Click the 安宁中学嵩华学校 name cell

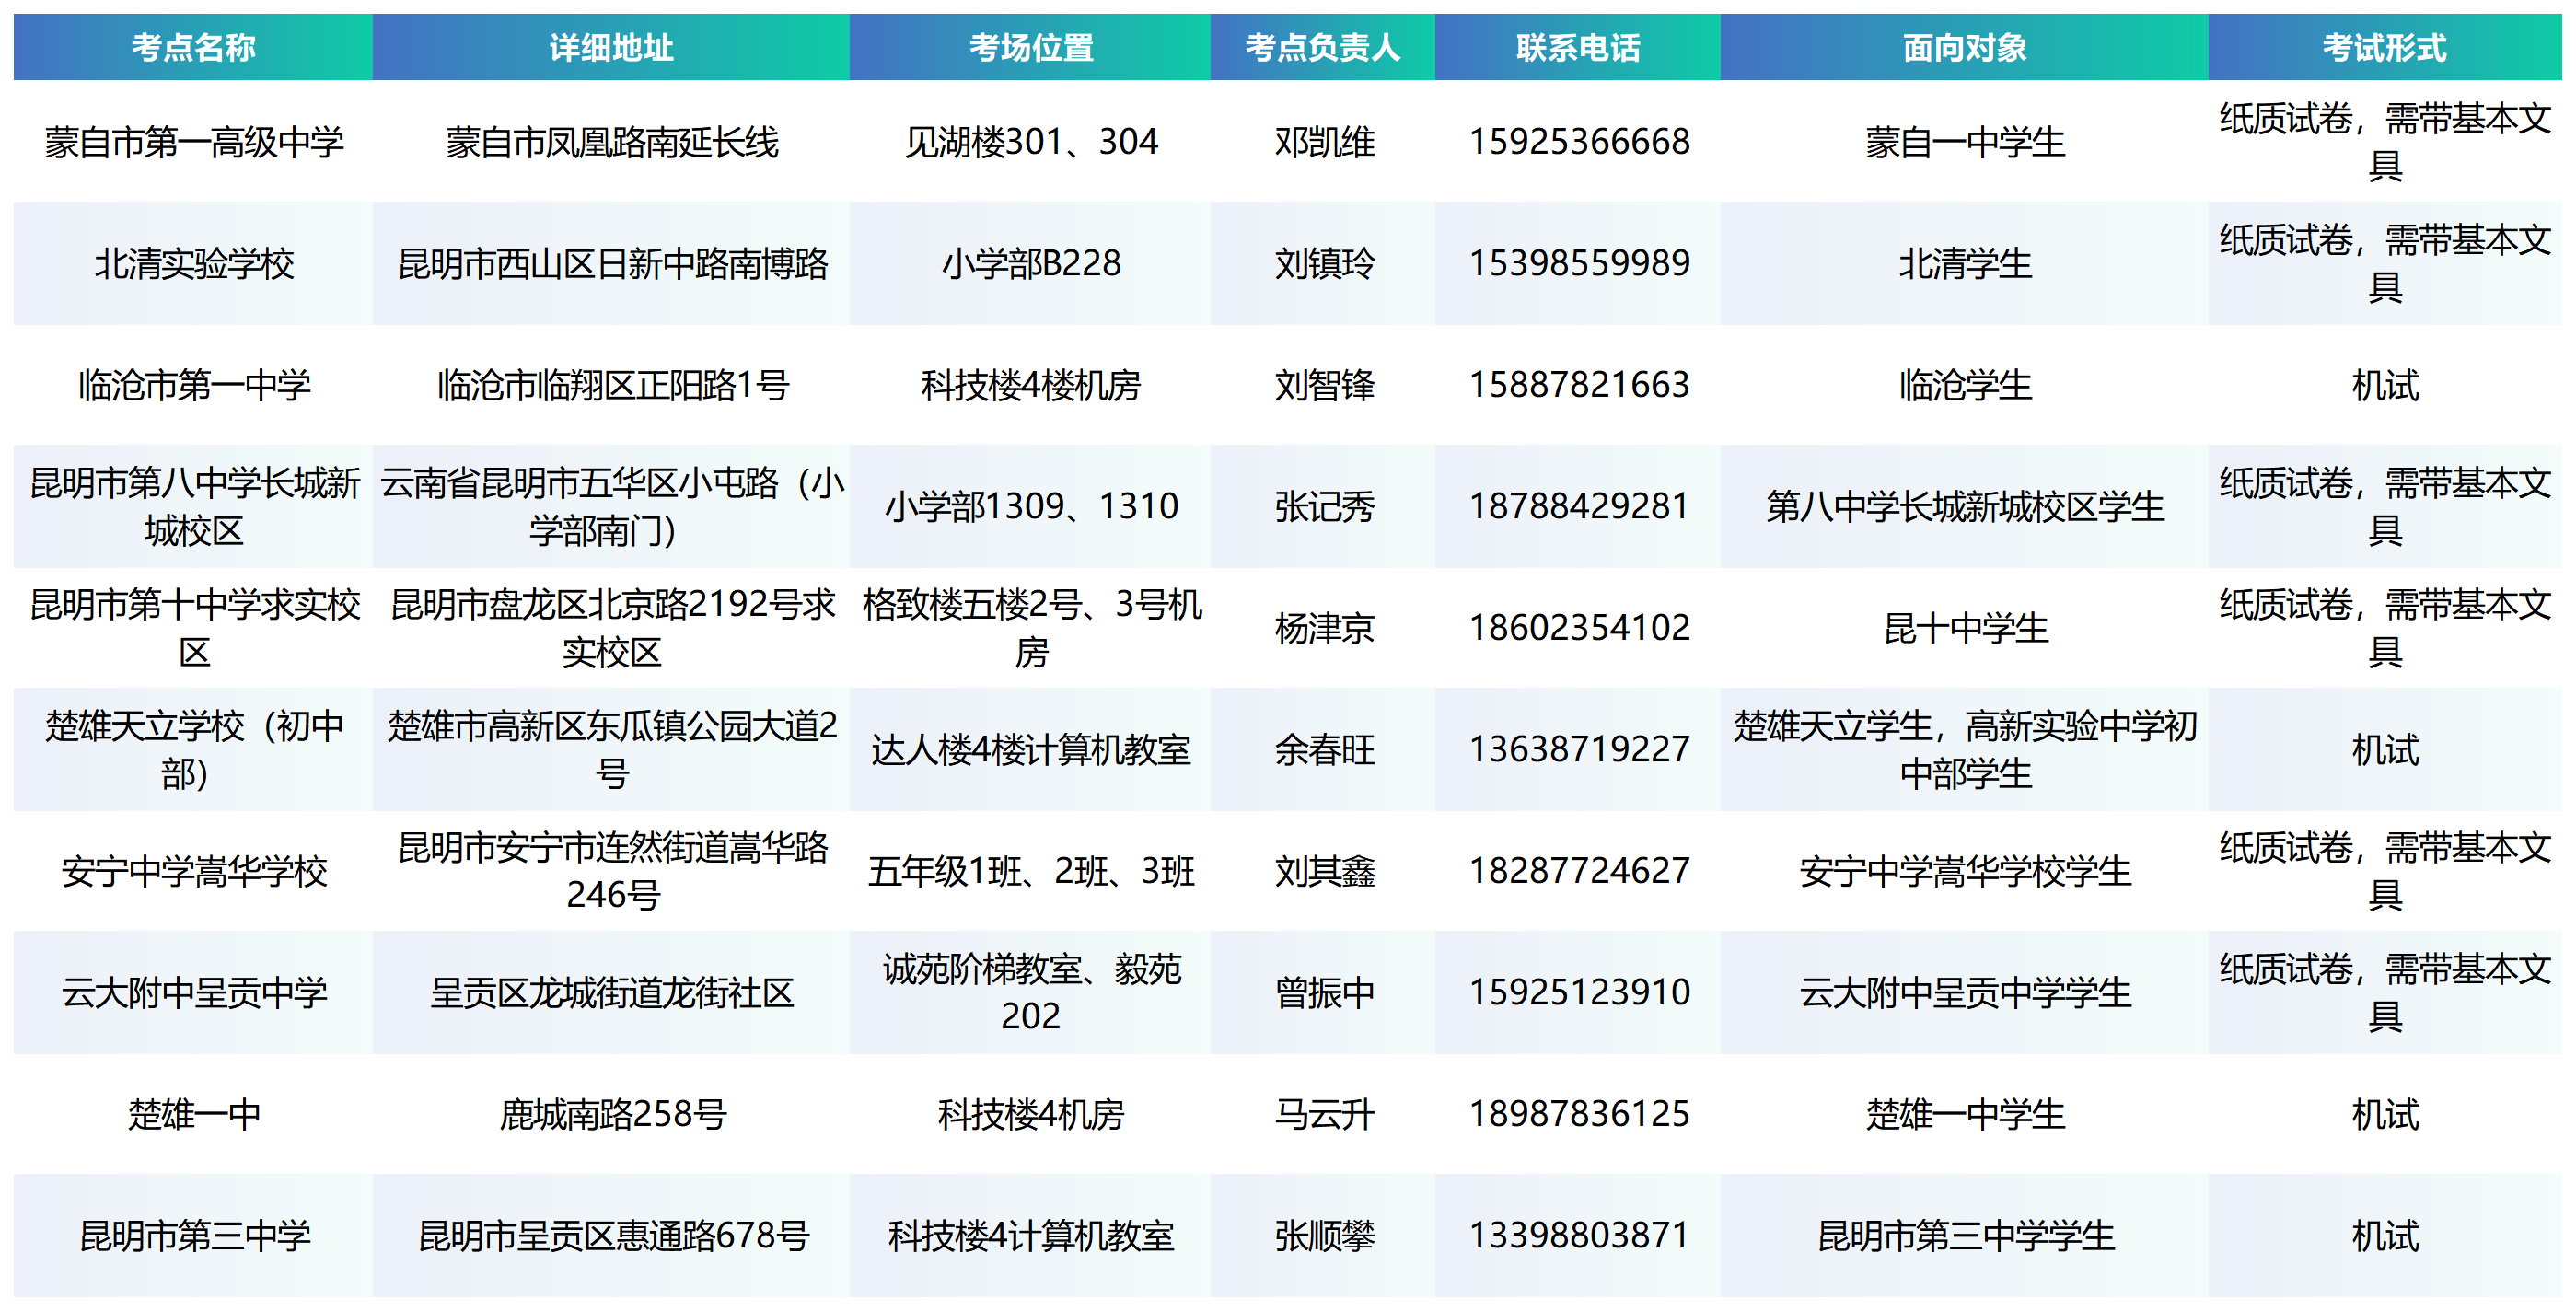(194, 871)
